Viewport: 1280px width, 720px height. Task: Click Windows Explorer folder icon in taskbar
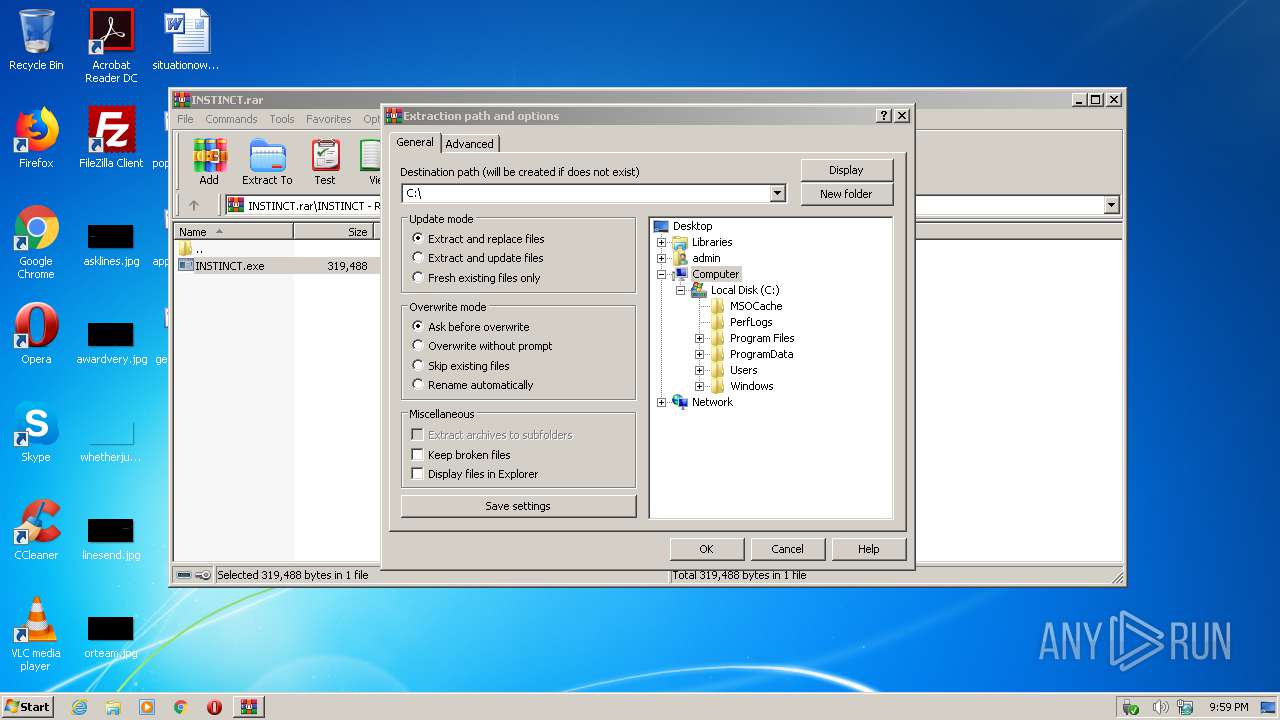tap(113, 707)
